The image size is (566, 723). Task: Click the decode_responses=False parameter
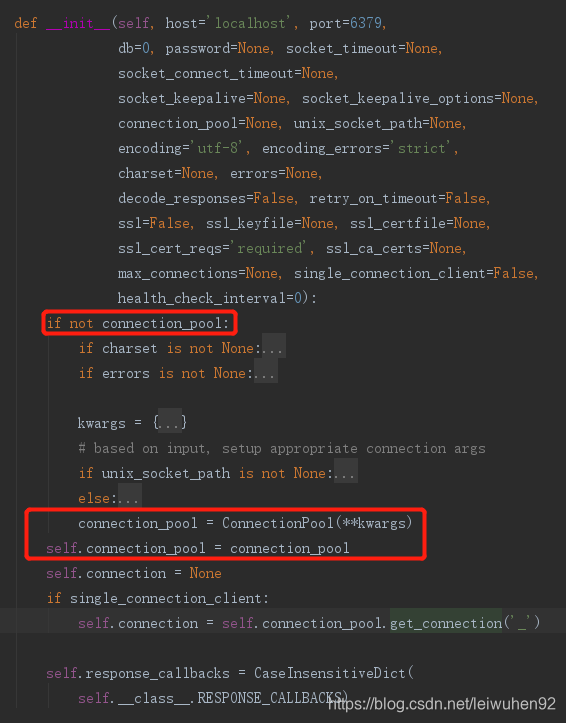click(206, 198)
